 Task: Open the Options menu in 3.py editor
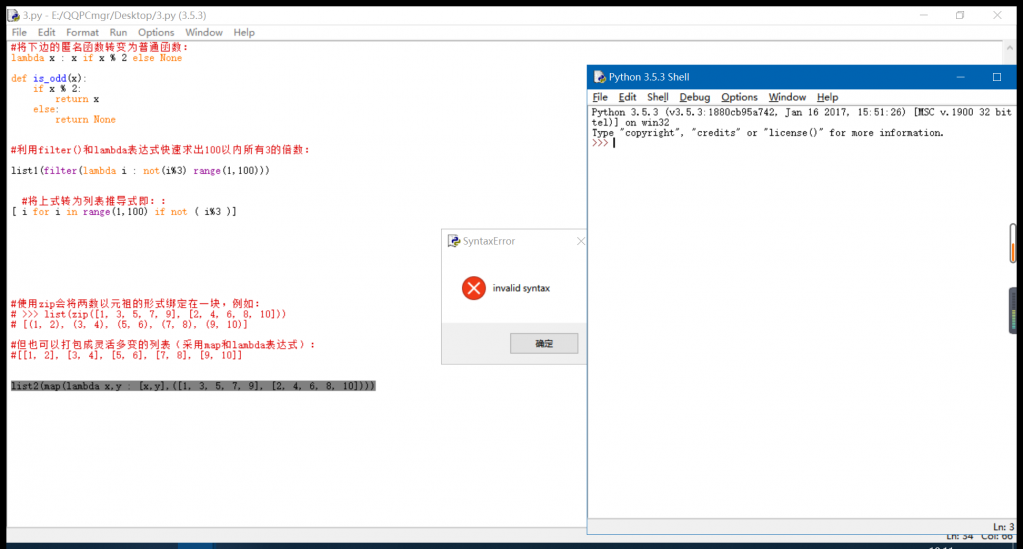point(156,32)
